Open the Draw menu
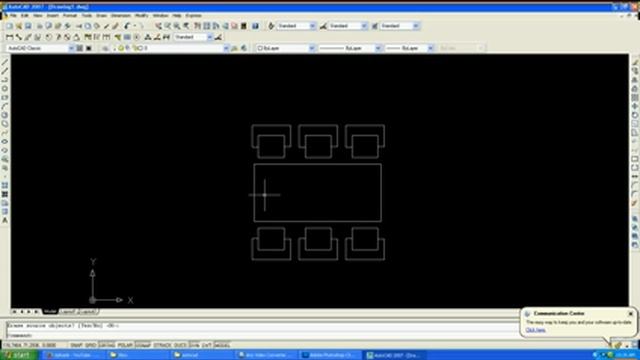Image resolution: width=640 pixels, height=360 pixels. click(101, 16)
